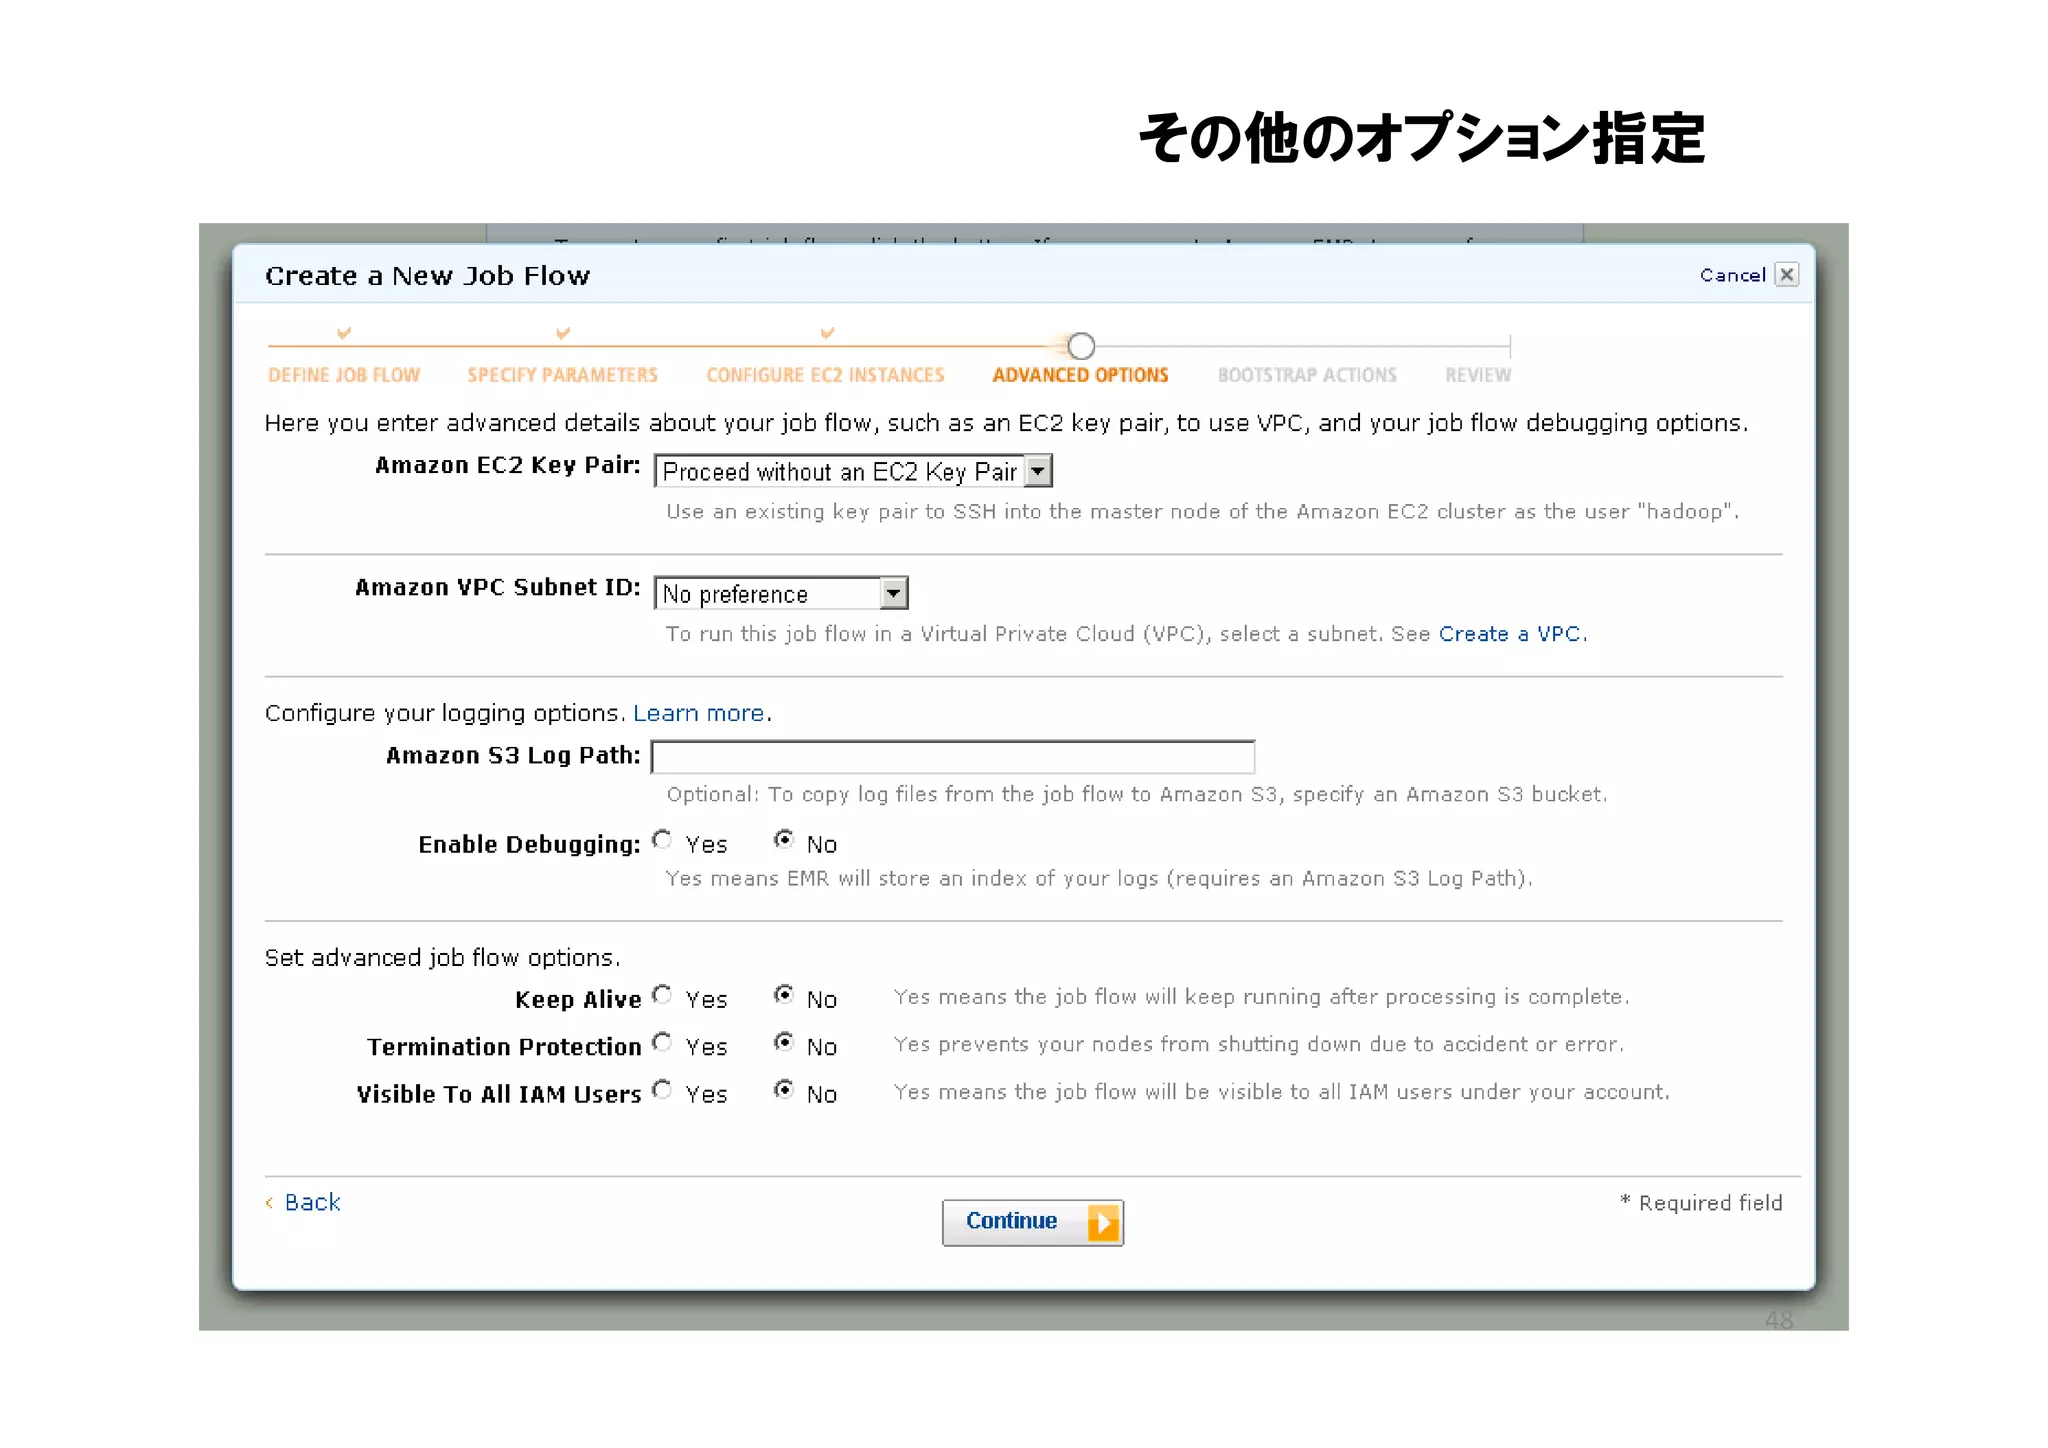Screen dimensions: 2048x1448
Task: Set Keep Alive to Yes
Action: 662,995
